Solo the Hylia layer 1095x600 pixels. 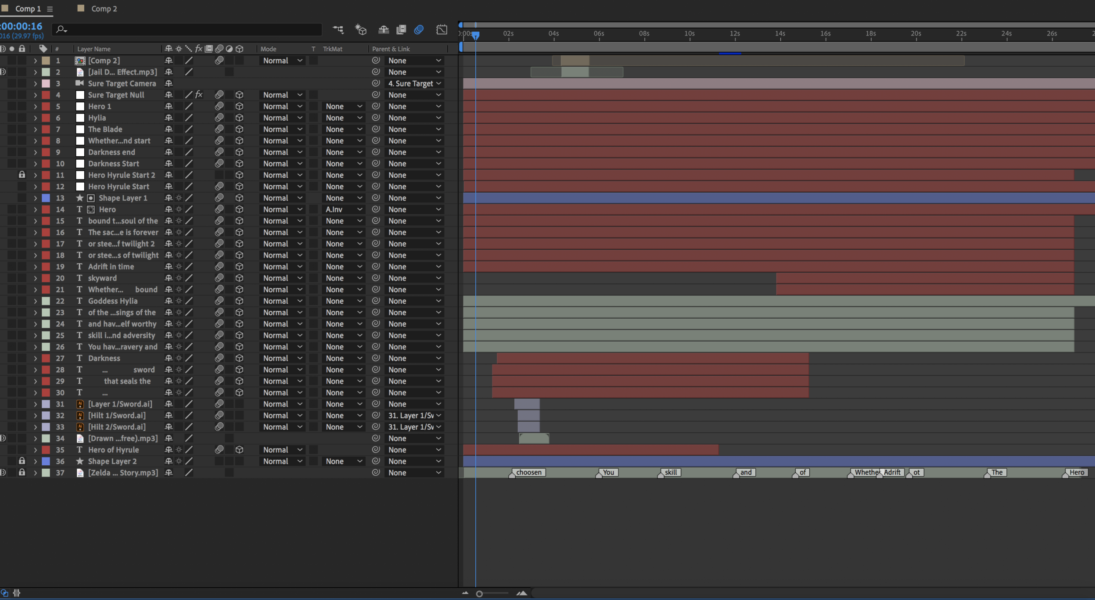(13, 117)
